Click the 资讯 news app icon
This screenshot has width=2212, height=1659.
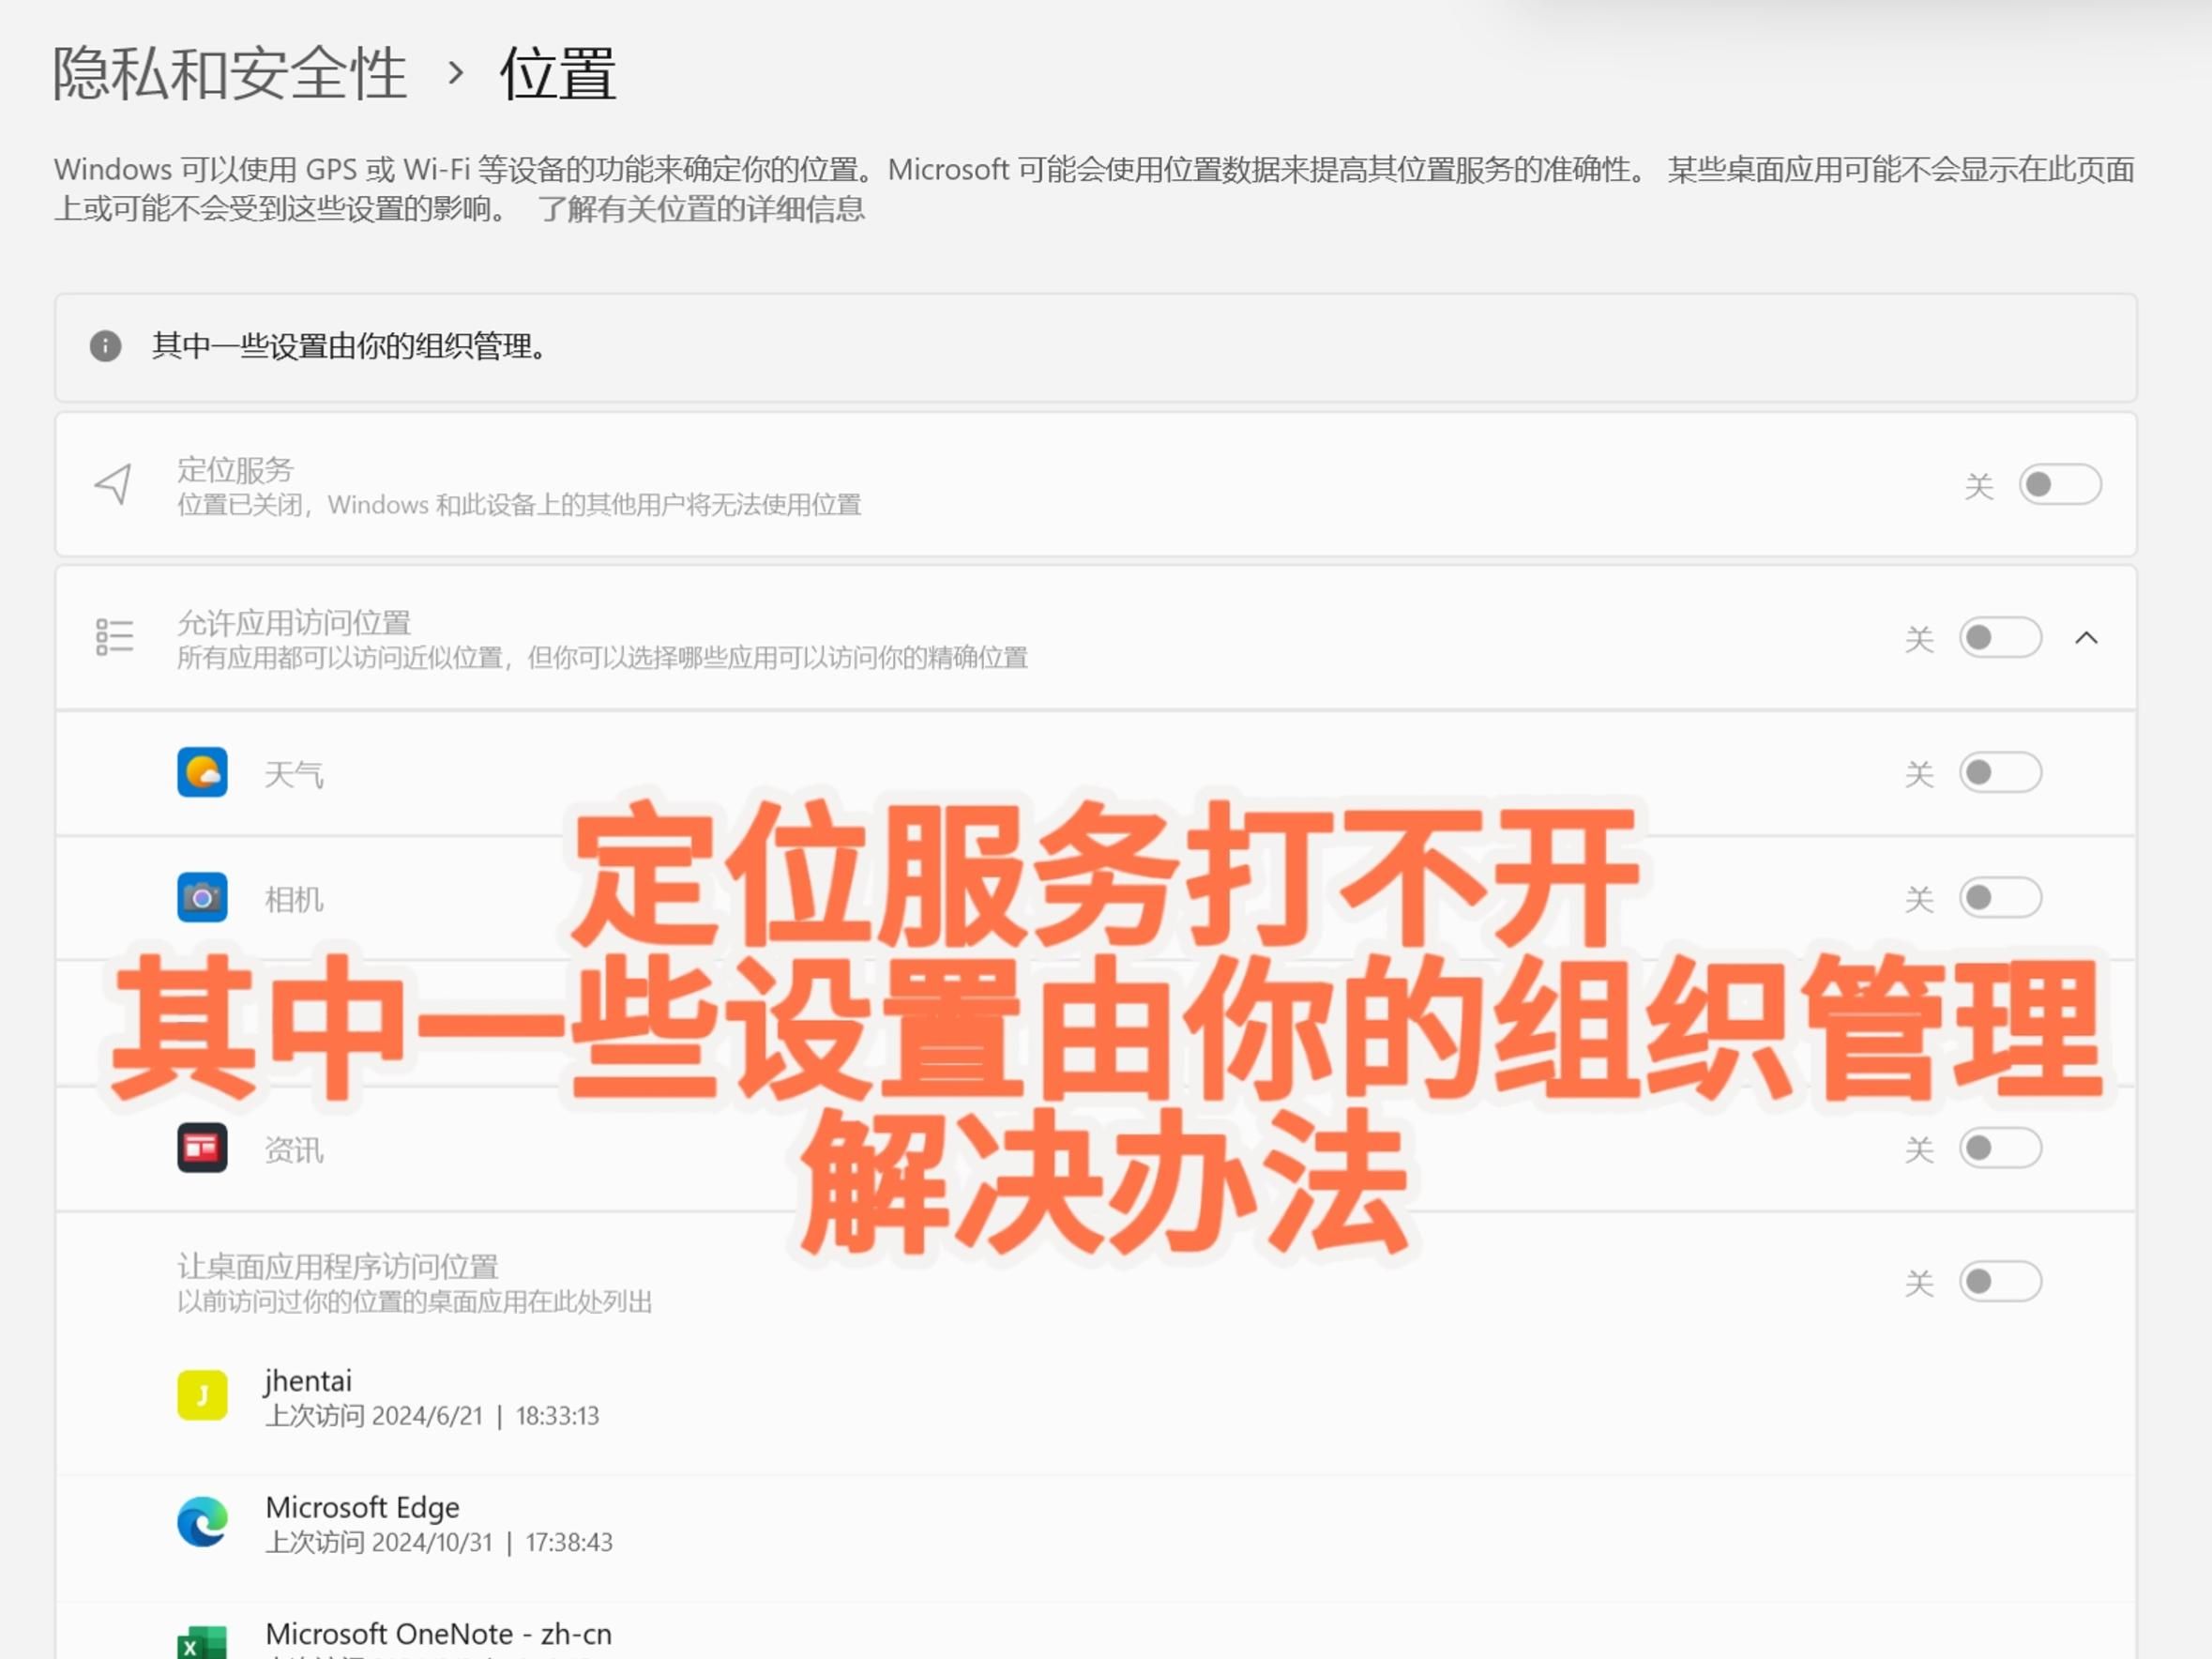pos(202,1148)
